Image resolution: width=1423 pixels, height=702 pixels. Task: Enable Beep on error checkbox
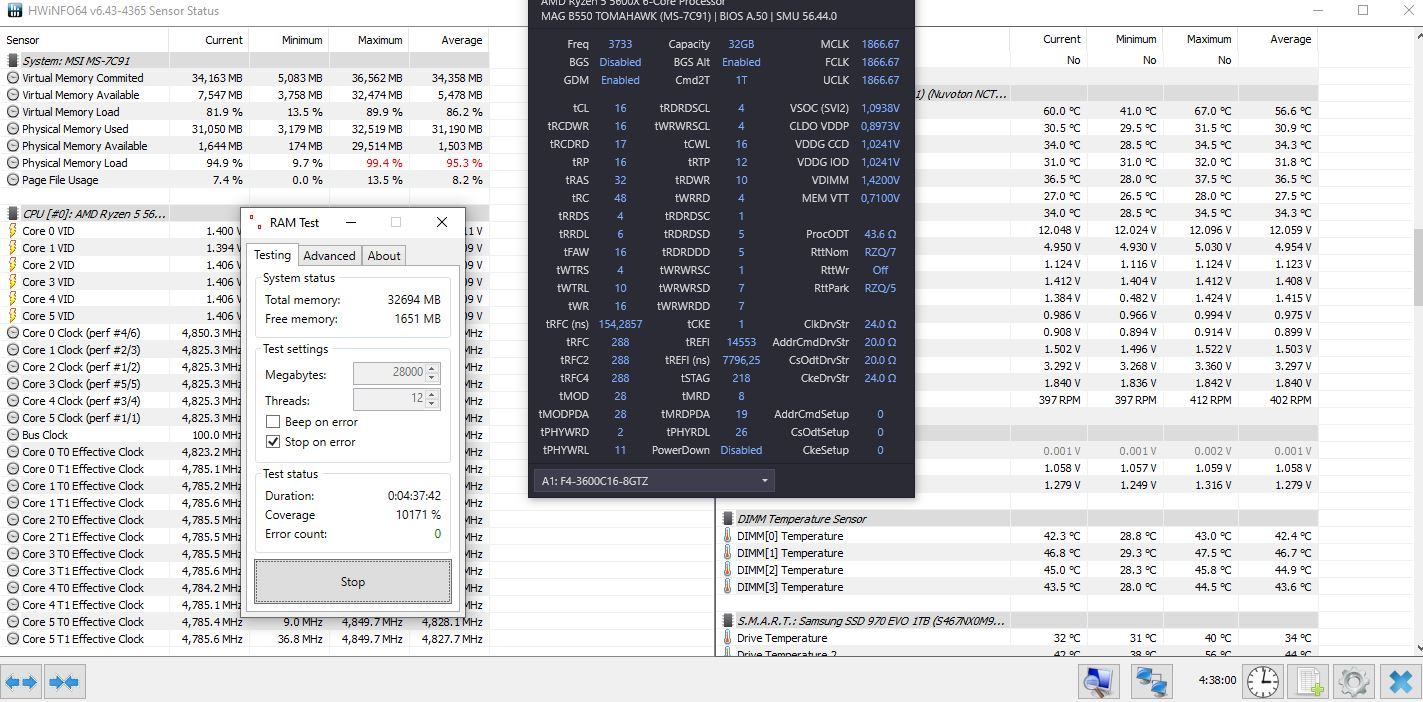(x=272, y=422)
